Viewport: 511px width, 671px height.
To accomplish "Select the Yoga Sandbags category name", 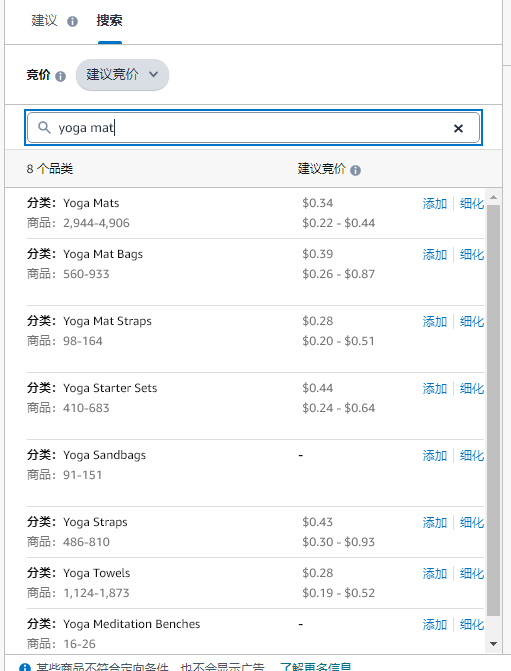I will click(x=104, y=455).
